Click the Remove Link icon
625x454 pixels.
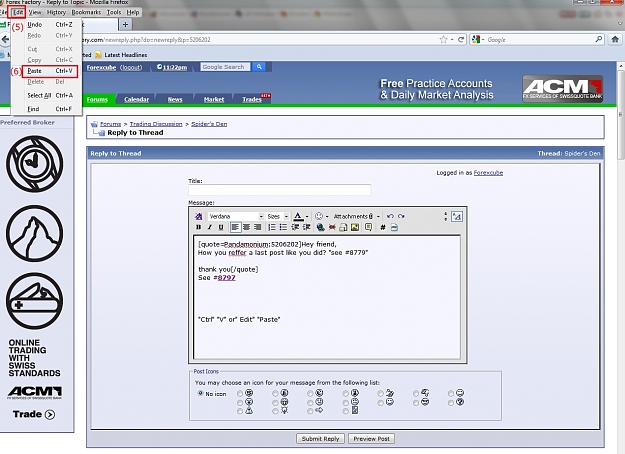(x=332, y=227)
